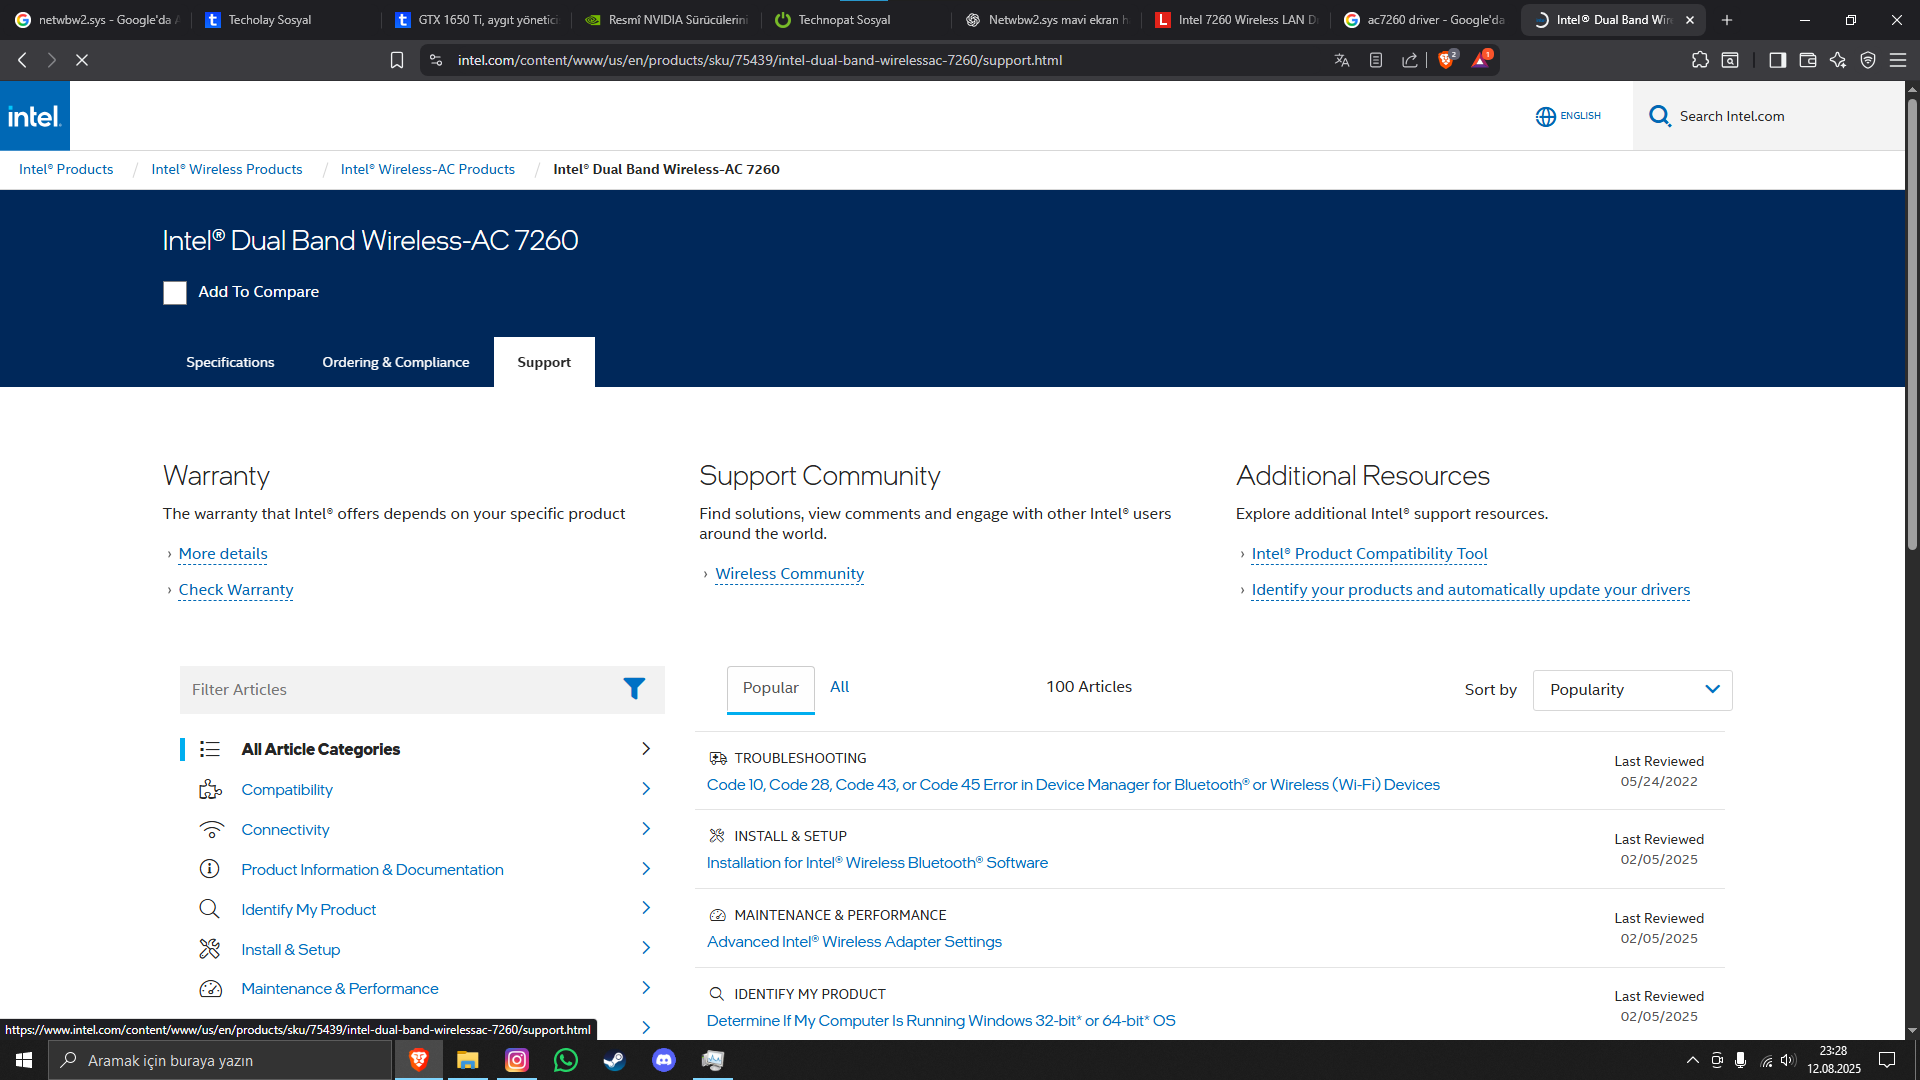Open the Brave Shields lion icon
The image size is (1920, 1080).
1446,60
